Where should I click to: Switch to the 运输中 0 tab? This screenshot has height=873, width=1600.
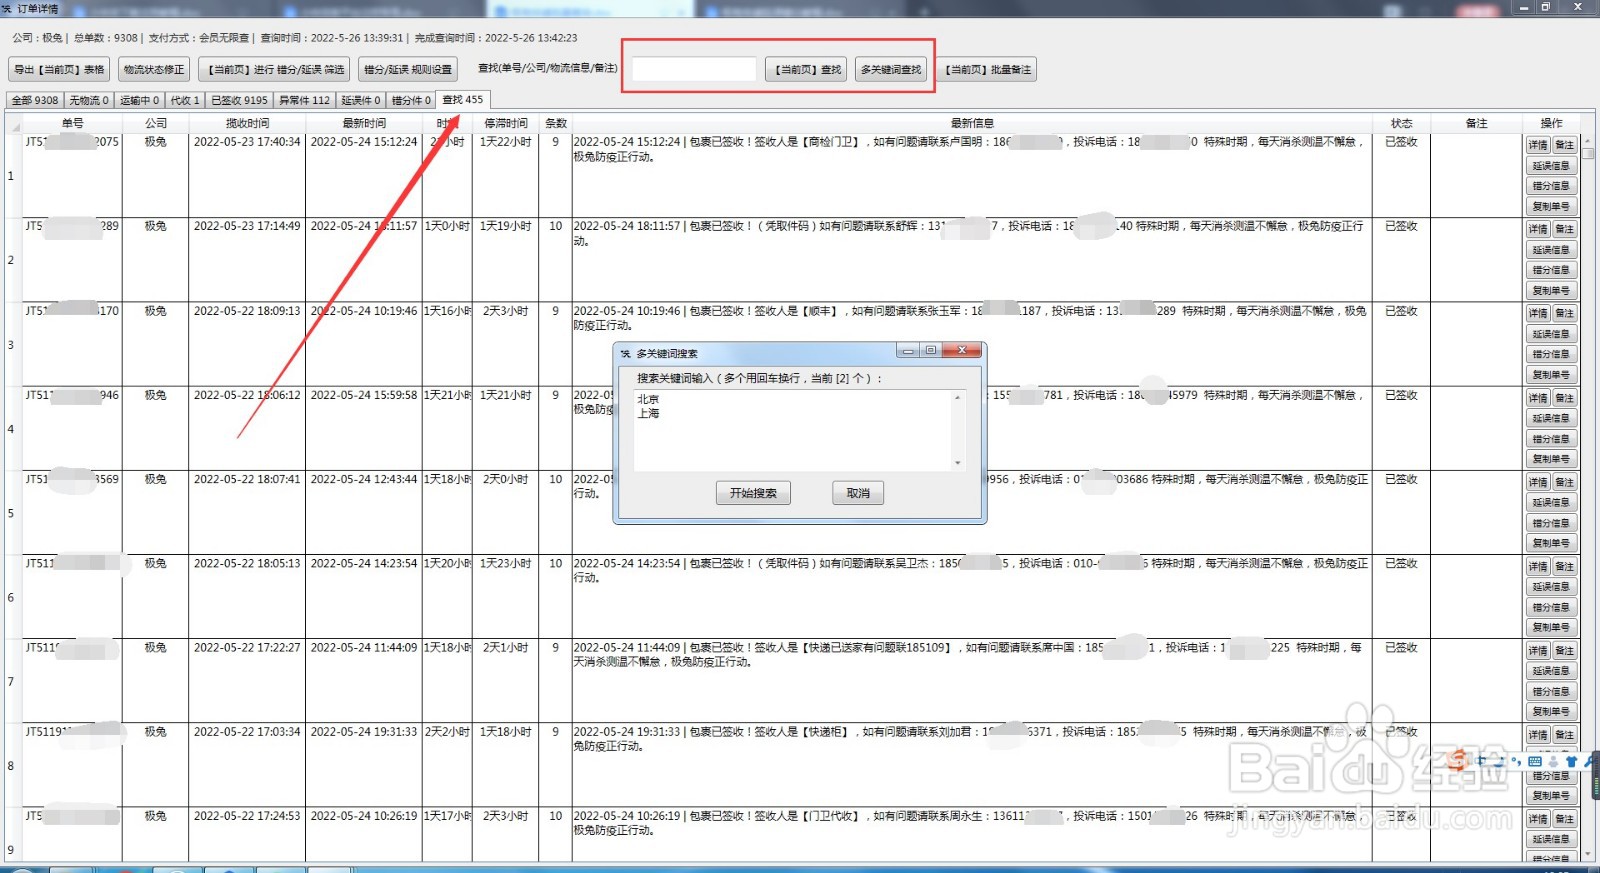(x=140, y=100)
